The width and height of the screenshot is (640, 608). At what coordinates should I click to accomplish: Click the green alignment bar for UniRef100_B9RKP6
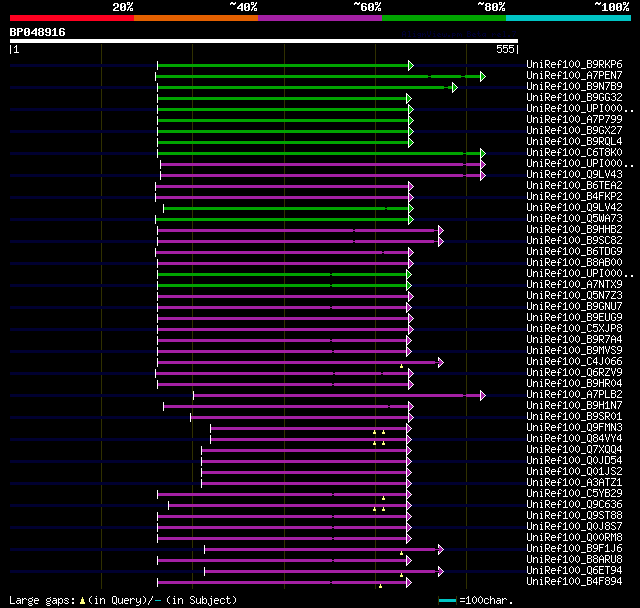(x=283, y=65)
